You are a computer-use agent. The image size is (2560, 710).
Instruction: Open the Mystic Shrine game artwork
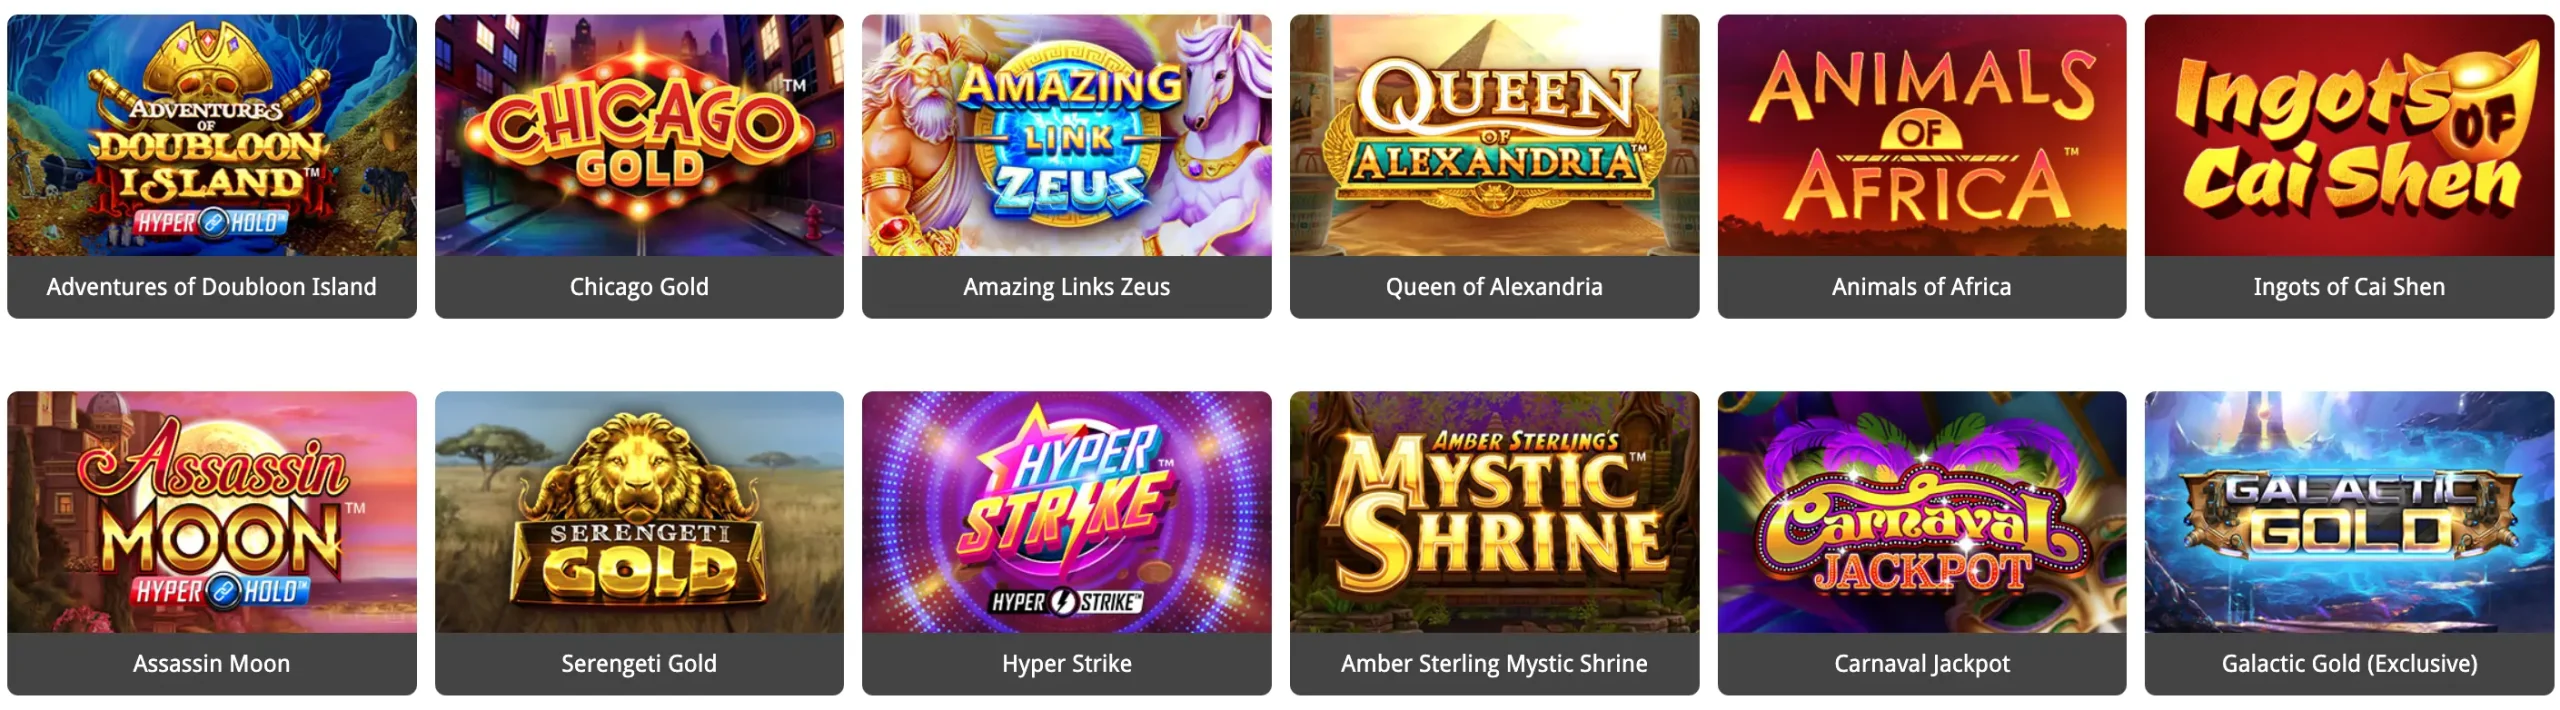click(1494, 512)
